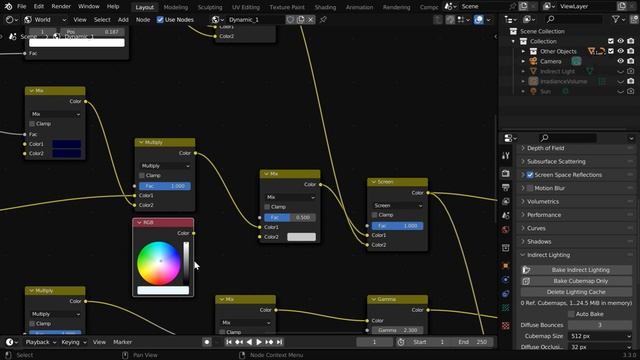The width and height of the screenshot is (640, 360).
Task: Click the RGB node color wheel
Action: pyautogui.click(x=159, y=263)
